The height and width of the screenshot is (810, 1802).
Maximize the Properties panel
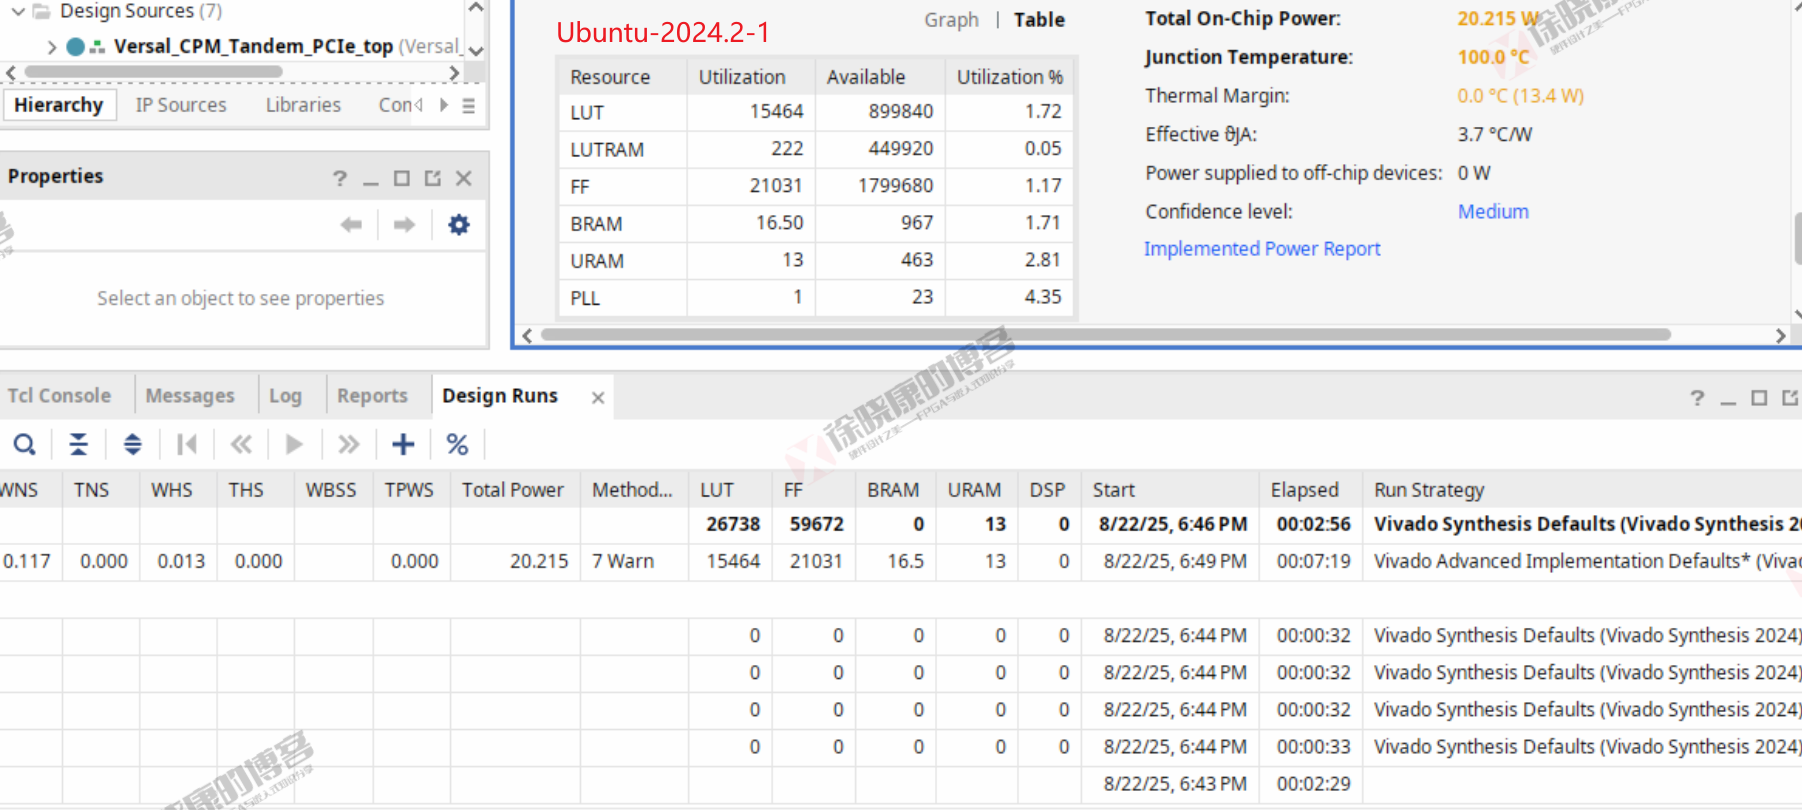[x=402, y=178]
